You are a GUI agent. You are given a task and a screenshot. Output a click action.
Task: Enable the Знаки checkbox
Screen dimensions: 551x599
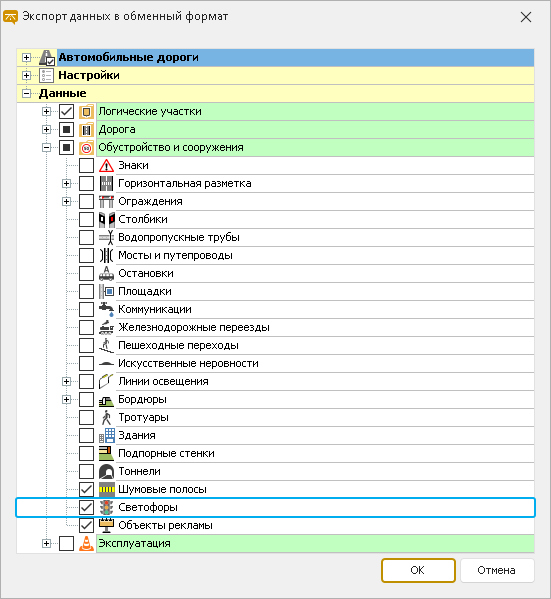coord(86,165)
